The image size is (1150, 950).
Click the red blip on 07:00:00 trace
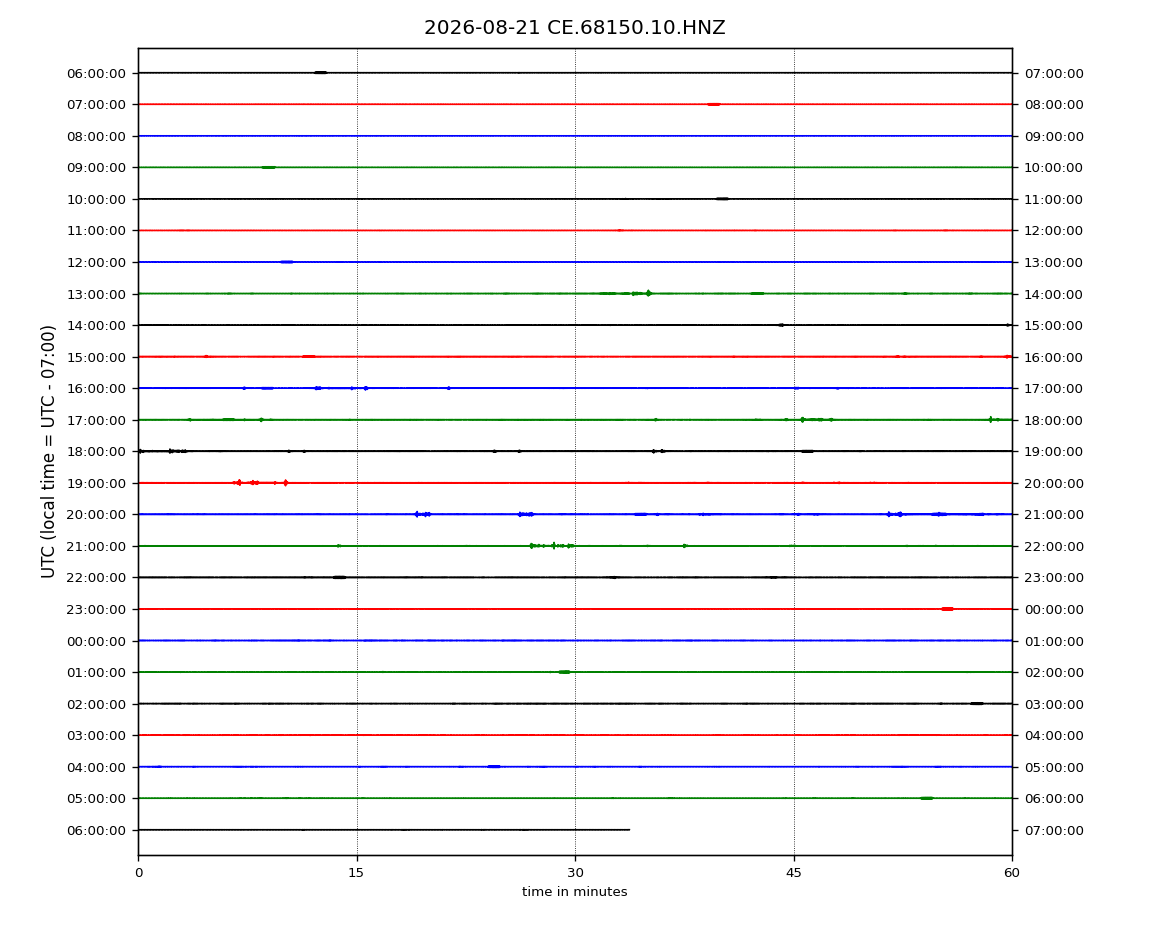pyautogui.click(x=714, y=104)
